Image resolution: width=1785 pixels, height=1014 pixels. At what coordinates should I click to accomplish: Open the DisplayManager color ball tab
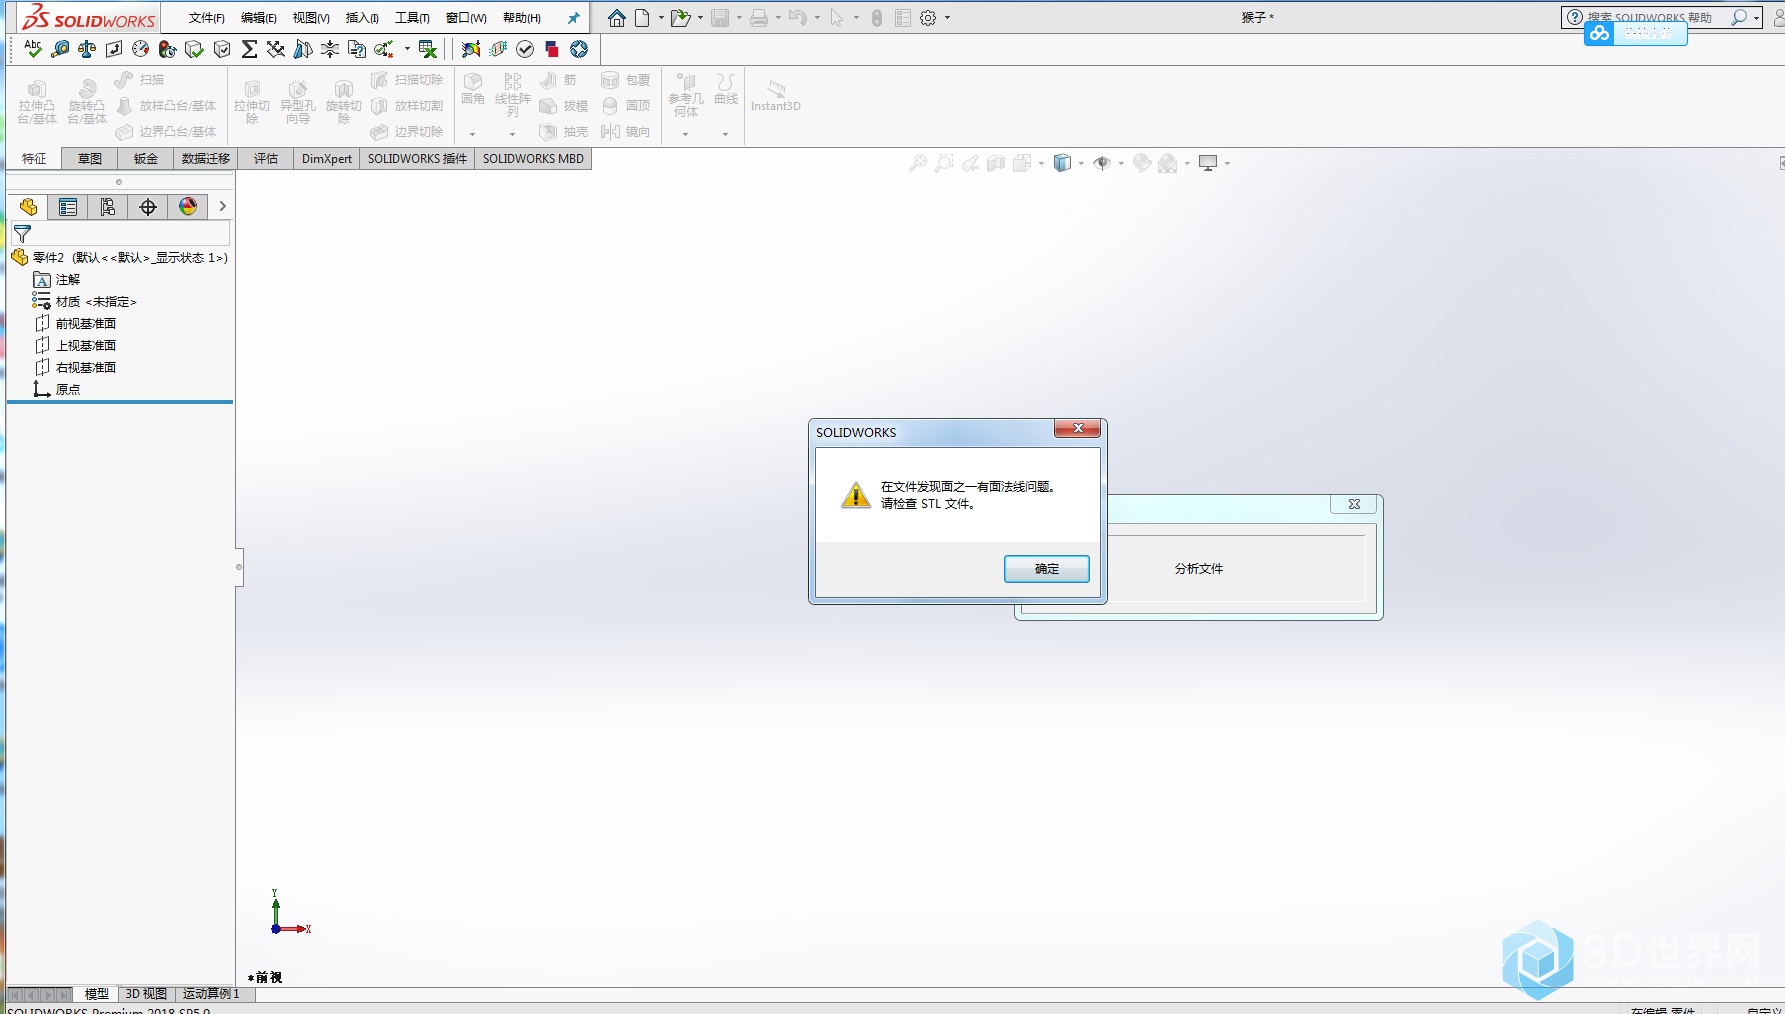coord(188,207)
